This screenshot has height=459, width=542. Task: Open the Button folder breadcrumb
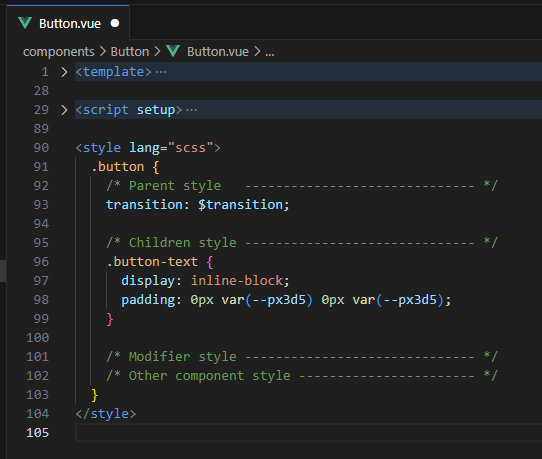(130, 52)
